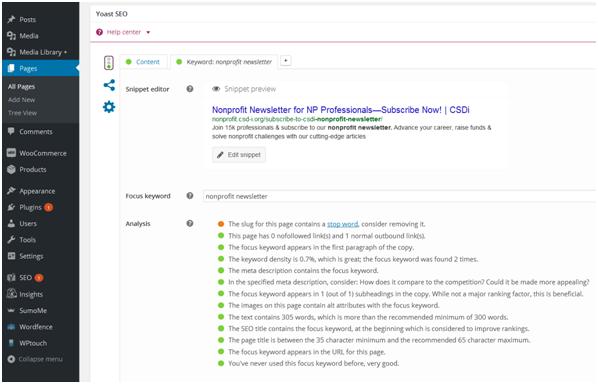
Task: Follow the 'stop word' link in analysis
Action: point(342,224)
